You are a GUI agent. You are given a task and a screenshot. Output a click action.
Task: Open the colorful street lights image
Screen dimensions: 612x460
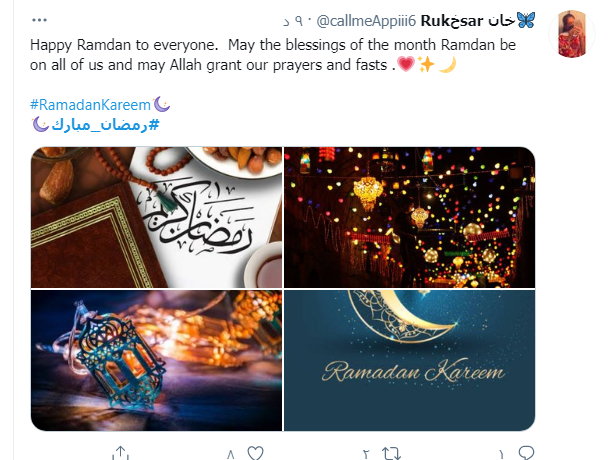409,217
